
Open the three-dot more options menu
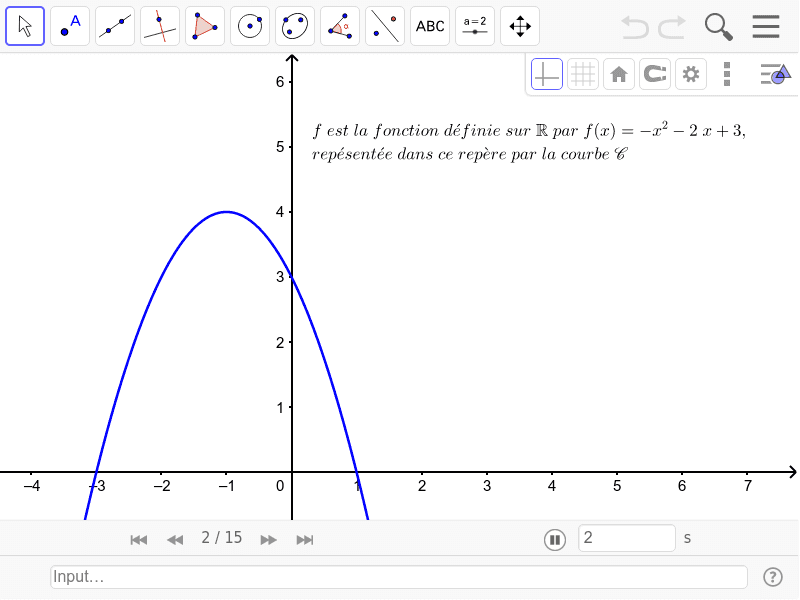tap(727, 74)
